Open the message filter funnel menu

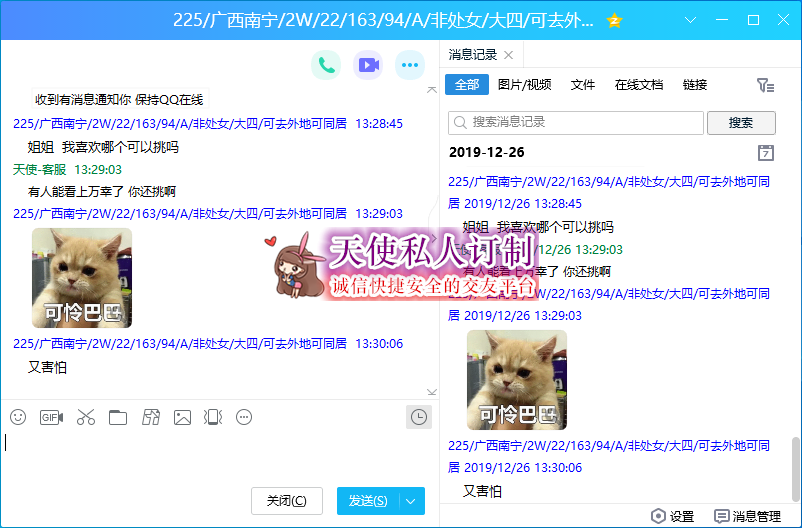pos(765,86)
